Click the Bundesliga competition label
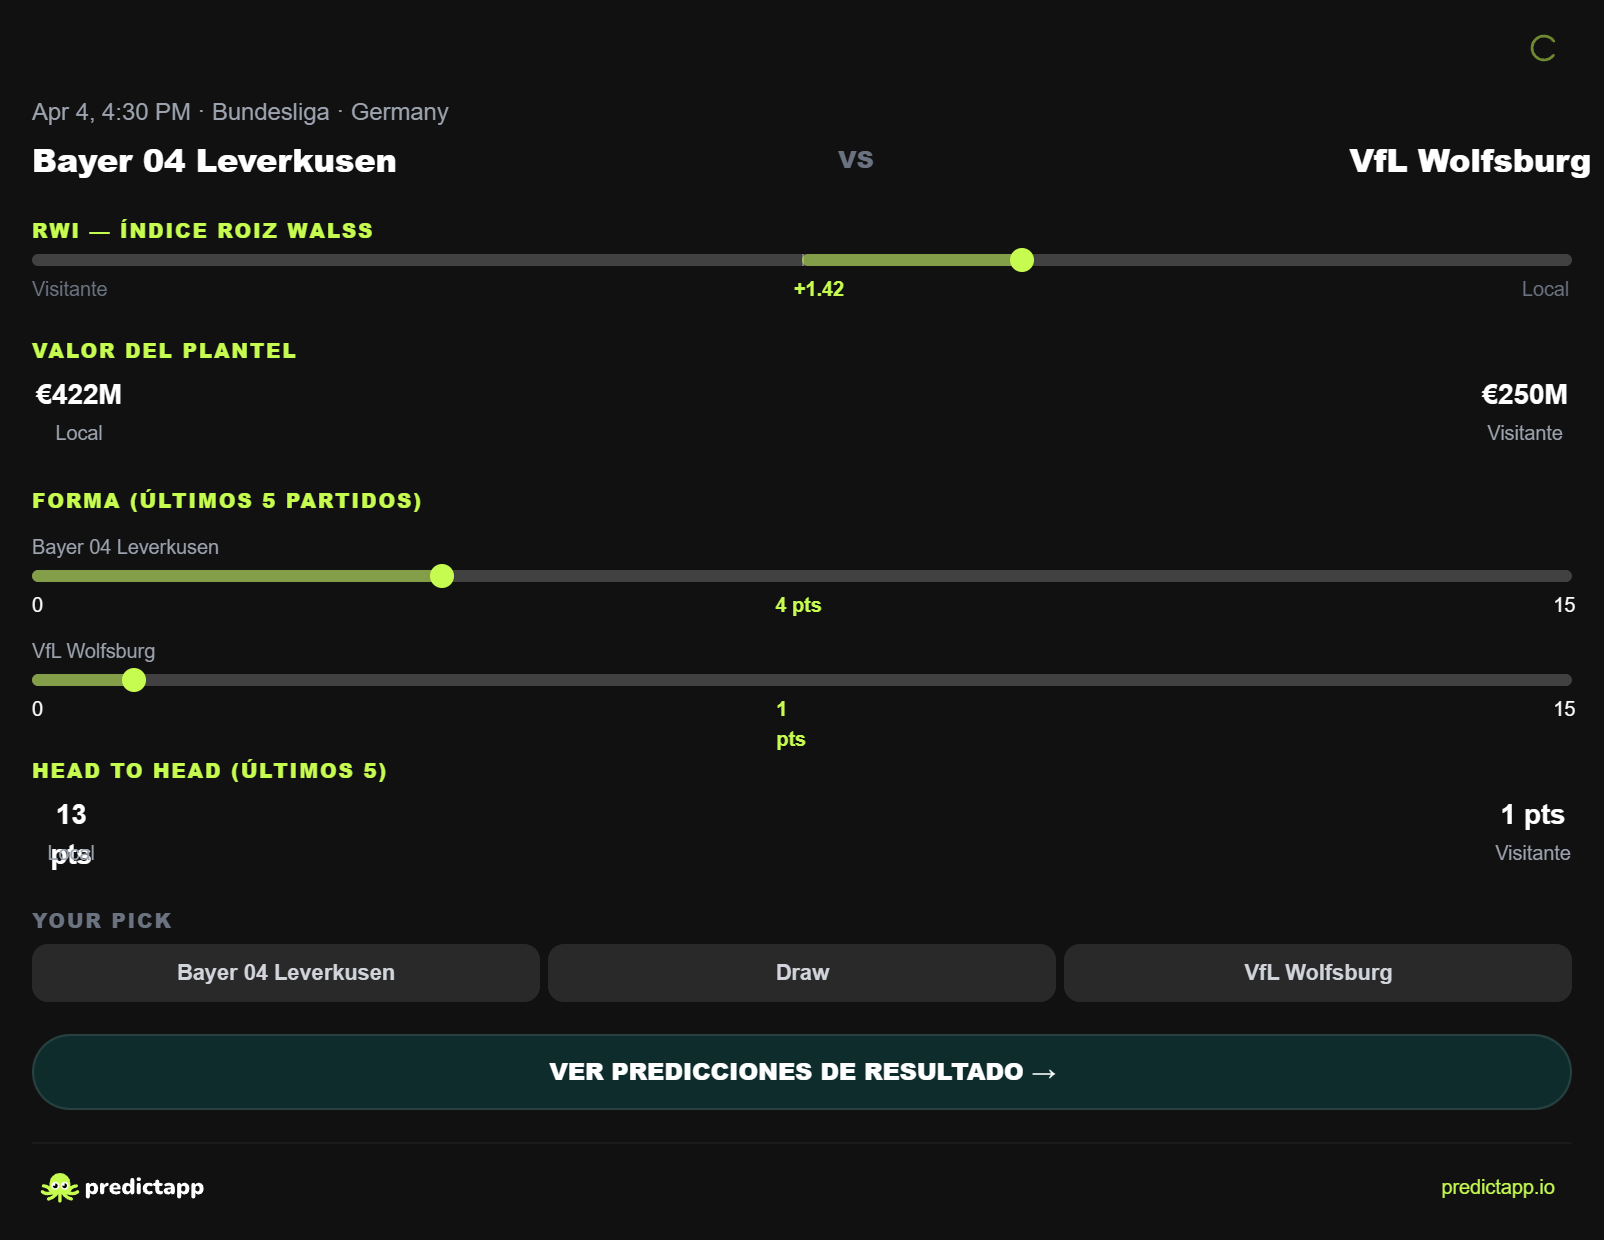1604x1240 pixels. 271,112
